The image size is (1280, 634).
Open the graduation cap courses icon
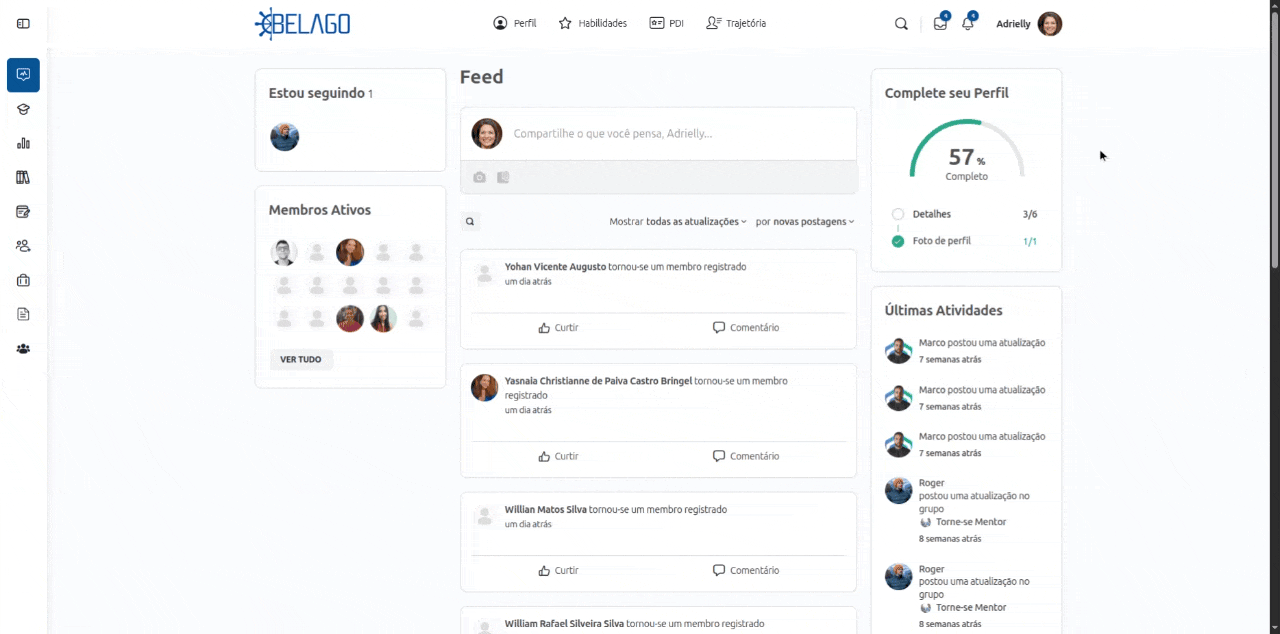[23, 109]
